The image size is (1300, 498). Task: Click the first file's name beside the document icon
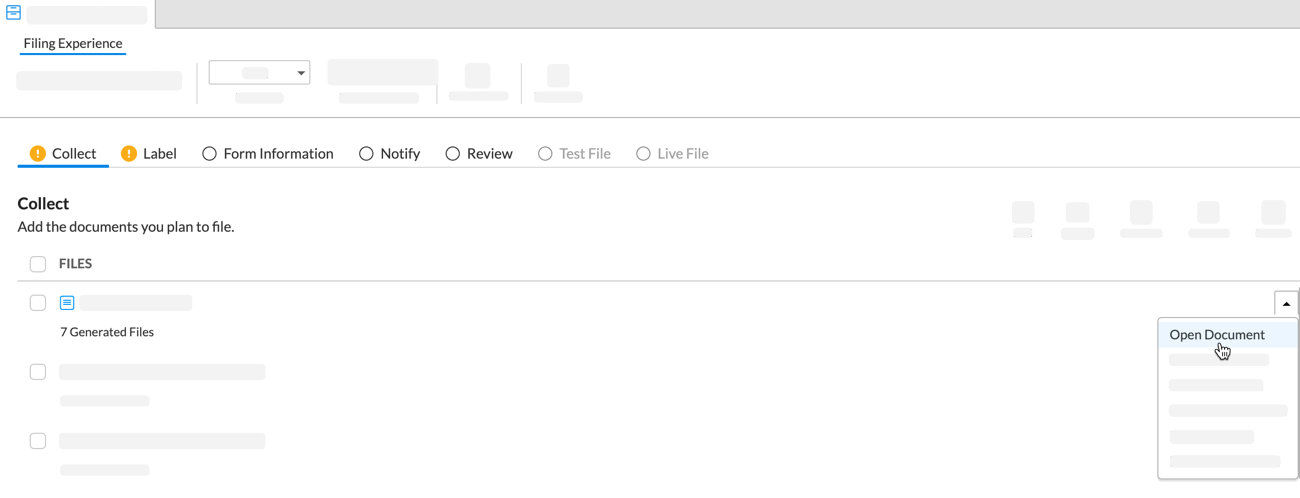pyautogui.click(x=136, y=303)
